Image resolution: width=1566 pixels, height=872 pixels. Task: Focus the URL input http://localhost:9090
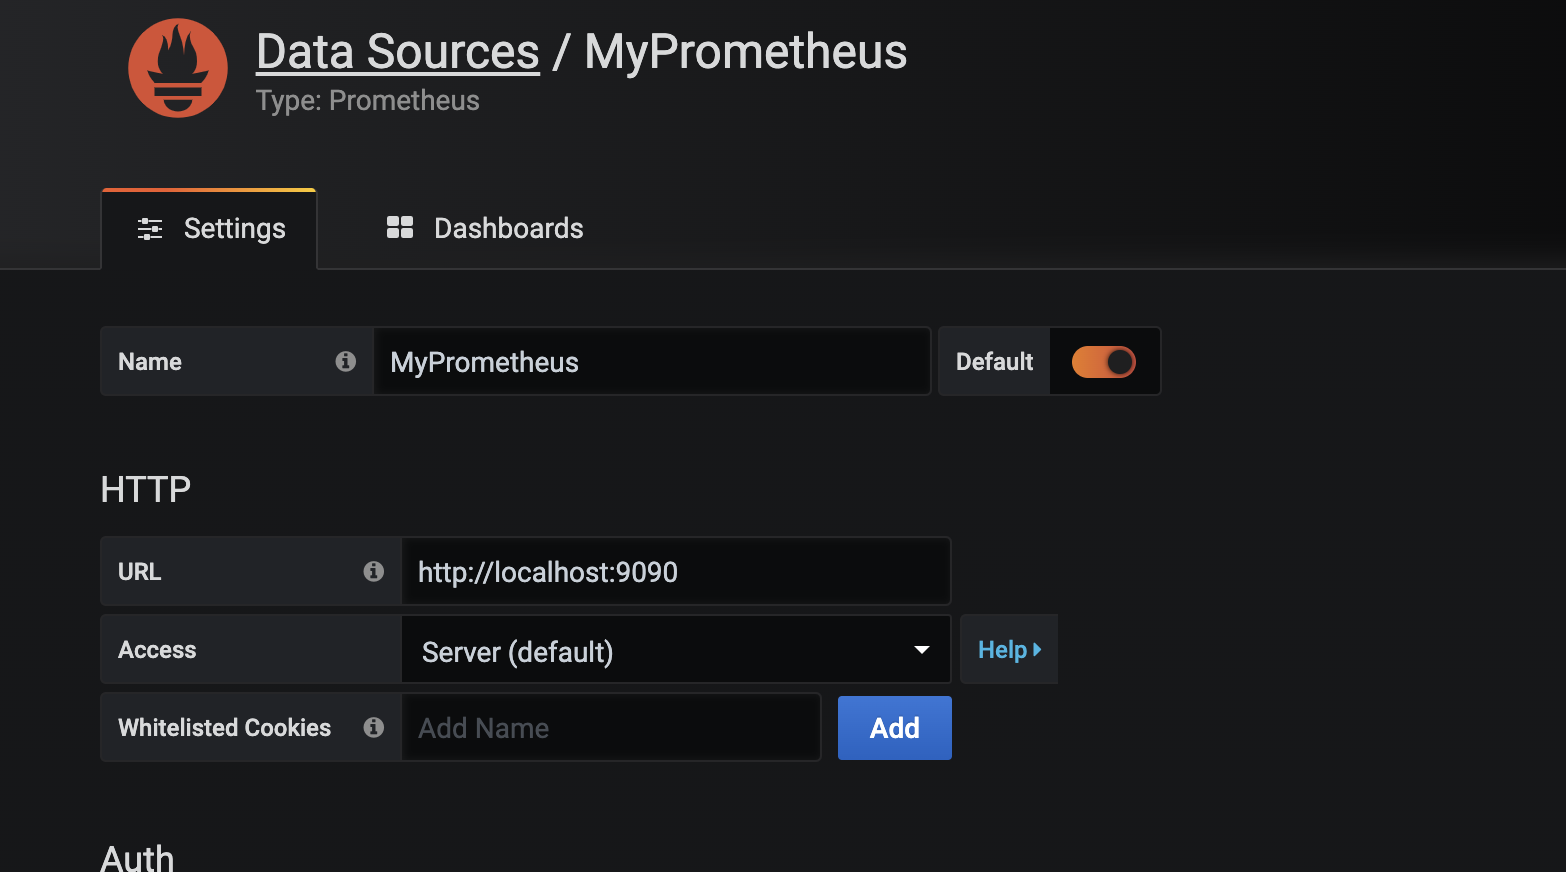676,571
